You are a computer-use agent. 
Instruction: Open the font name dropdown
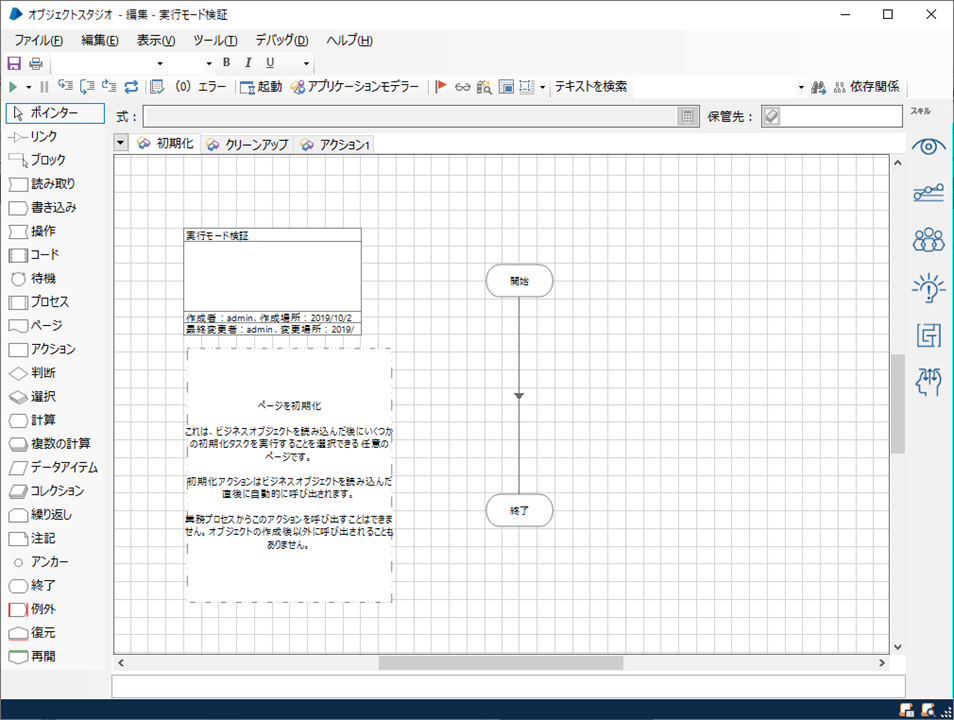point(160,63)
